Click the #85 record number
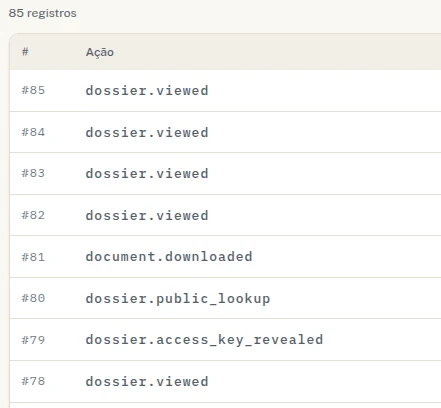The image size is (441, 408). [33, 90]
